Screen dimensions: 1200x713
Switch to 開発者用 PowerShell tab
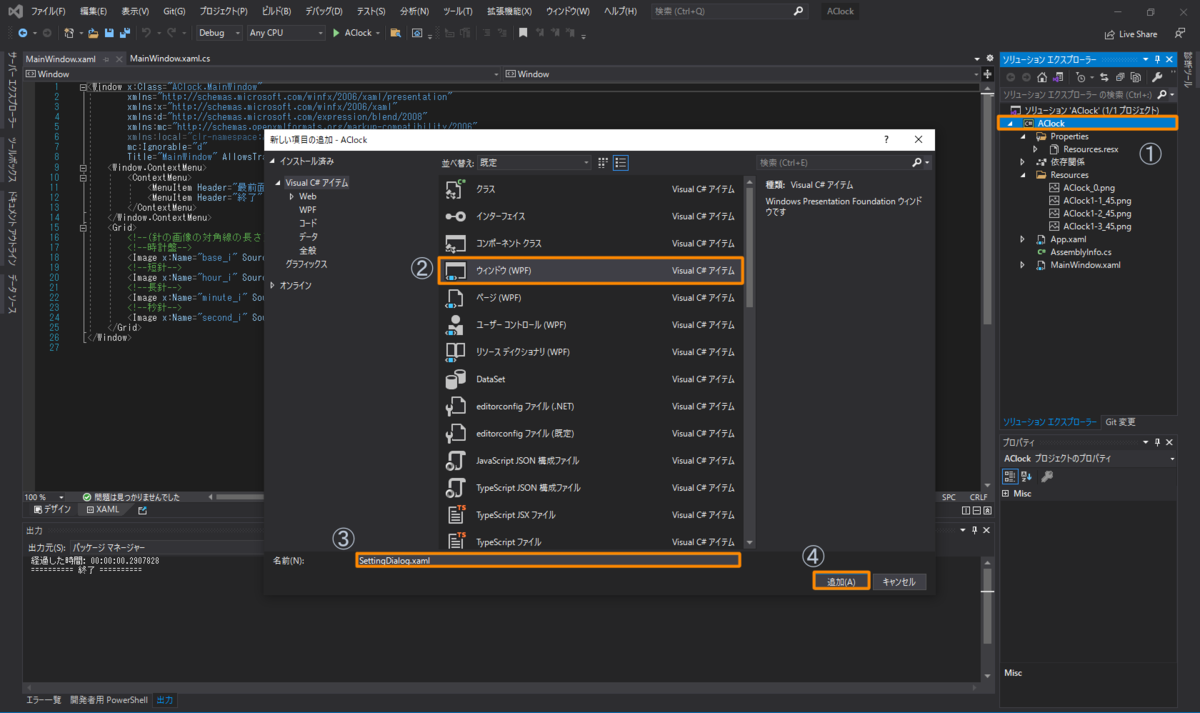click(108, 700)
